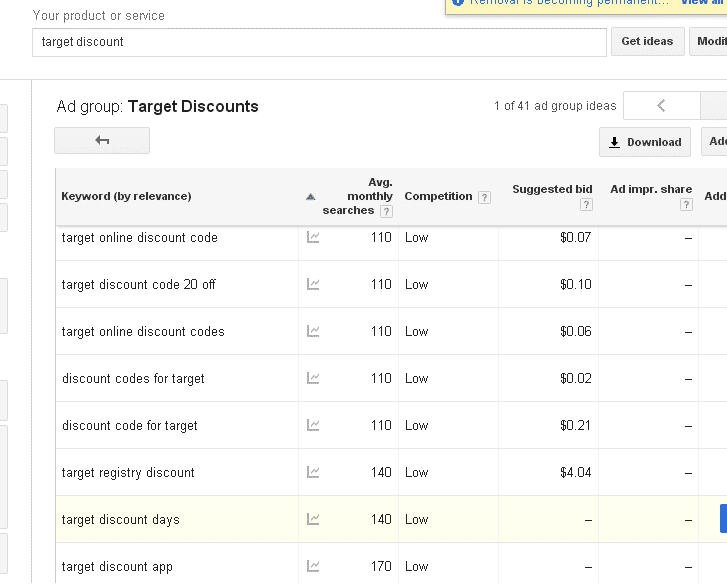This screenshot has width=727, height=585.
Task: Click the $0.06 suggested bid value
Action: 575,331
